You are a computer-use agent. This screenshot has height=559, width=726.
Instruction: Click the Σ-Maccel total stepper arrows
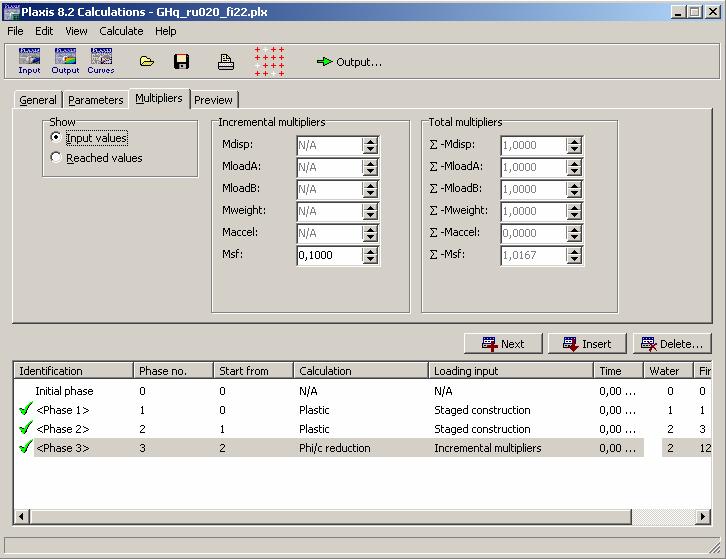574,233
